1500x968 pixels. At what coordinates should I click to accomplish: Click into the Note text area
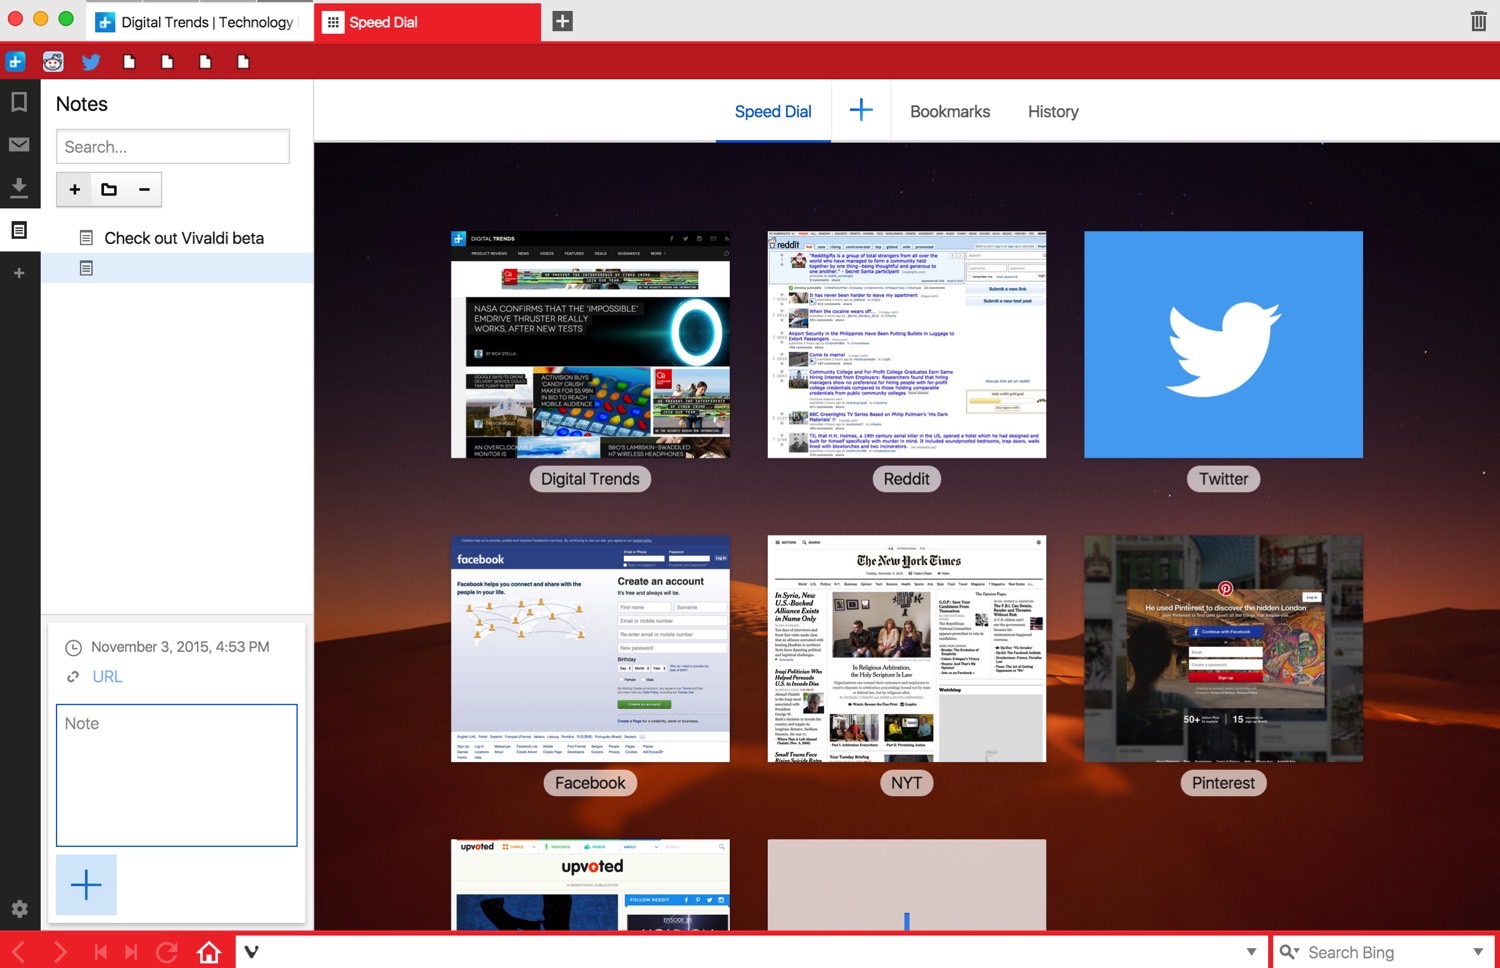pos(177,776)
